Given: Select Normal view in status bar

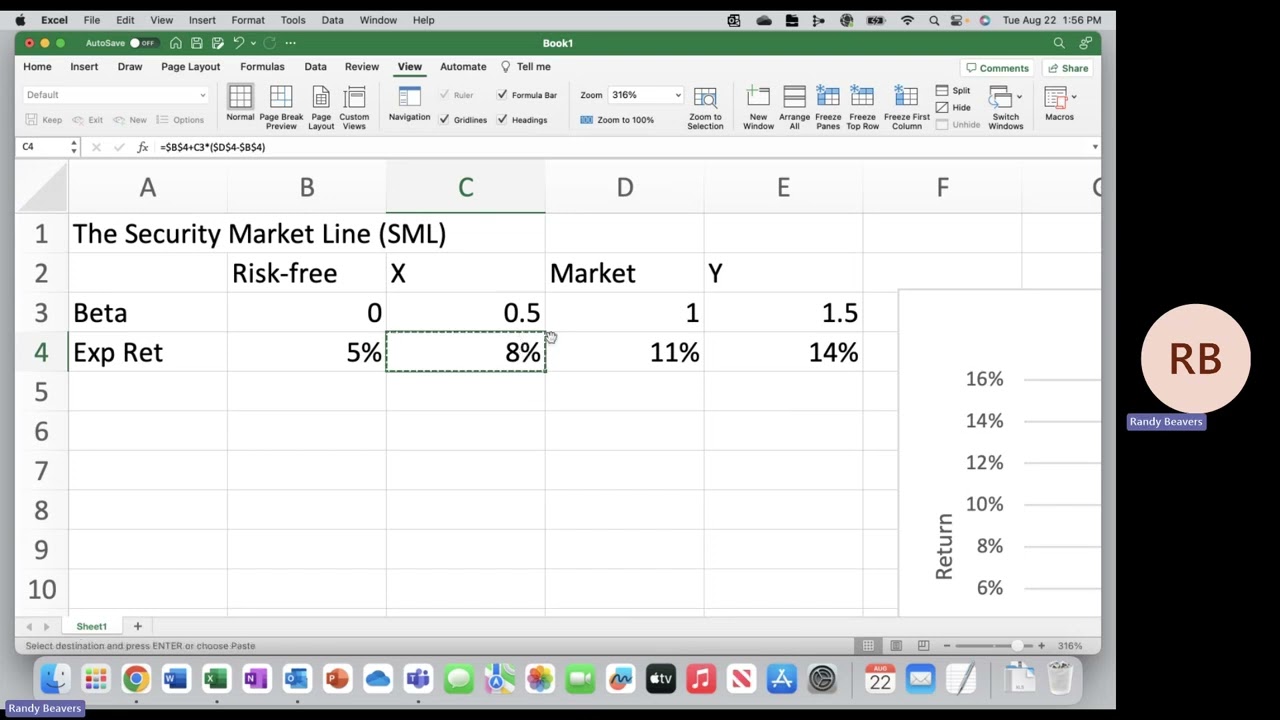Looking at the screenshot, I should (868, 646).
